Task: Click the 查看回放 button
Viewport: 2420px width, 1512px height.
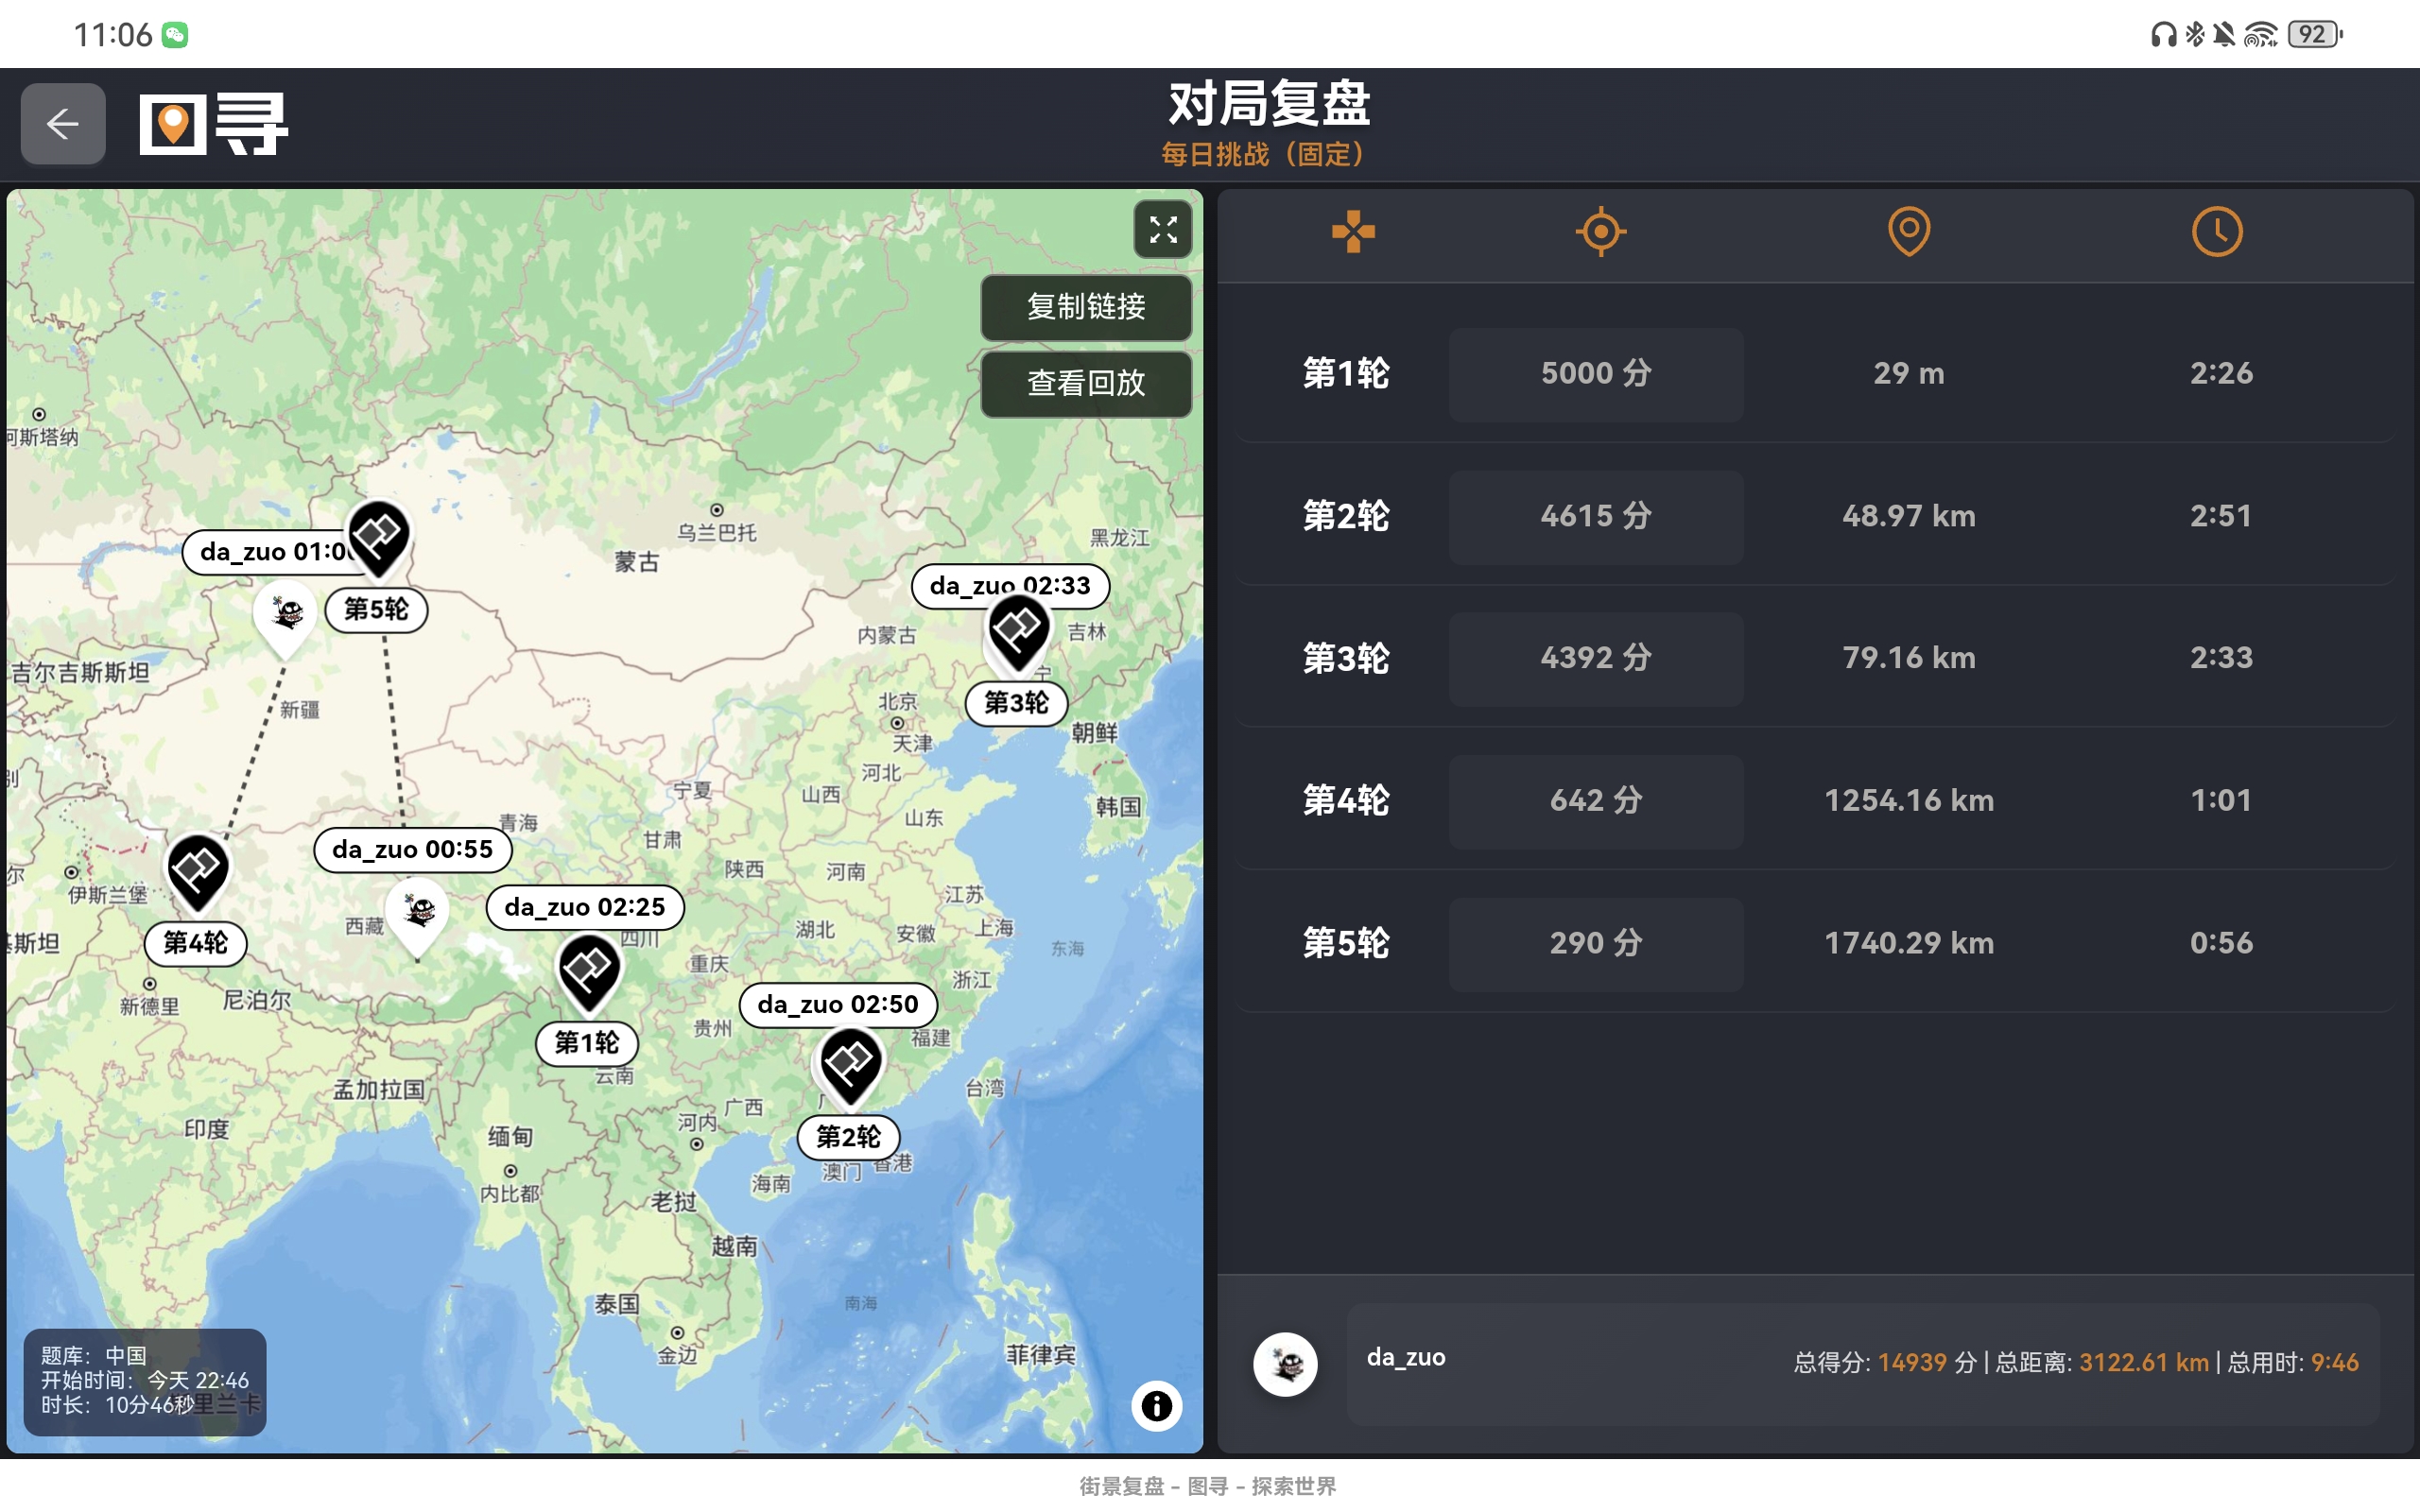Action: tap(1086, 383)
